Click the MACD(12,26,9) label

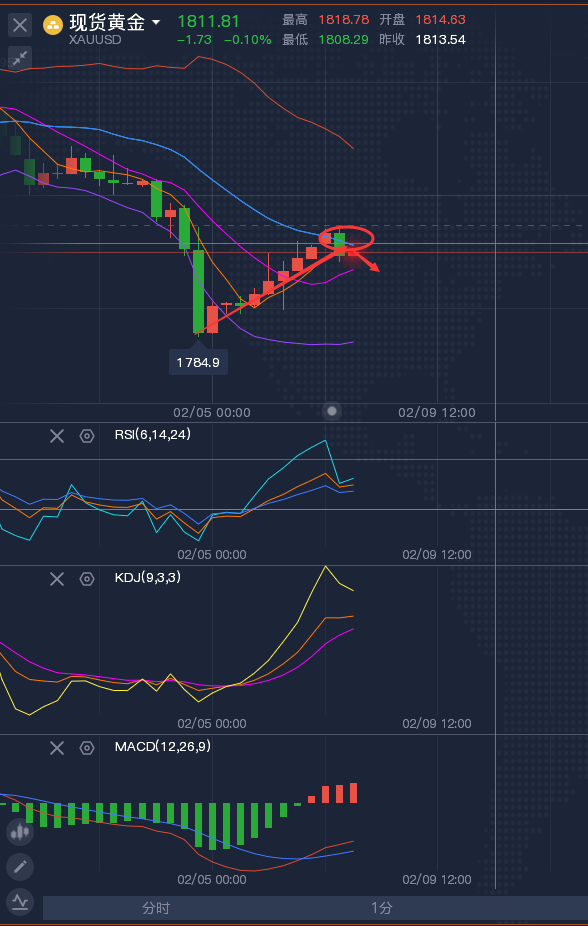pyautogui.click(x=163, y=746)
